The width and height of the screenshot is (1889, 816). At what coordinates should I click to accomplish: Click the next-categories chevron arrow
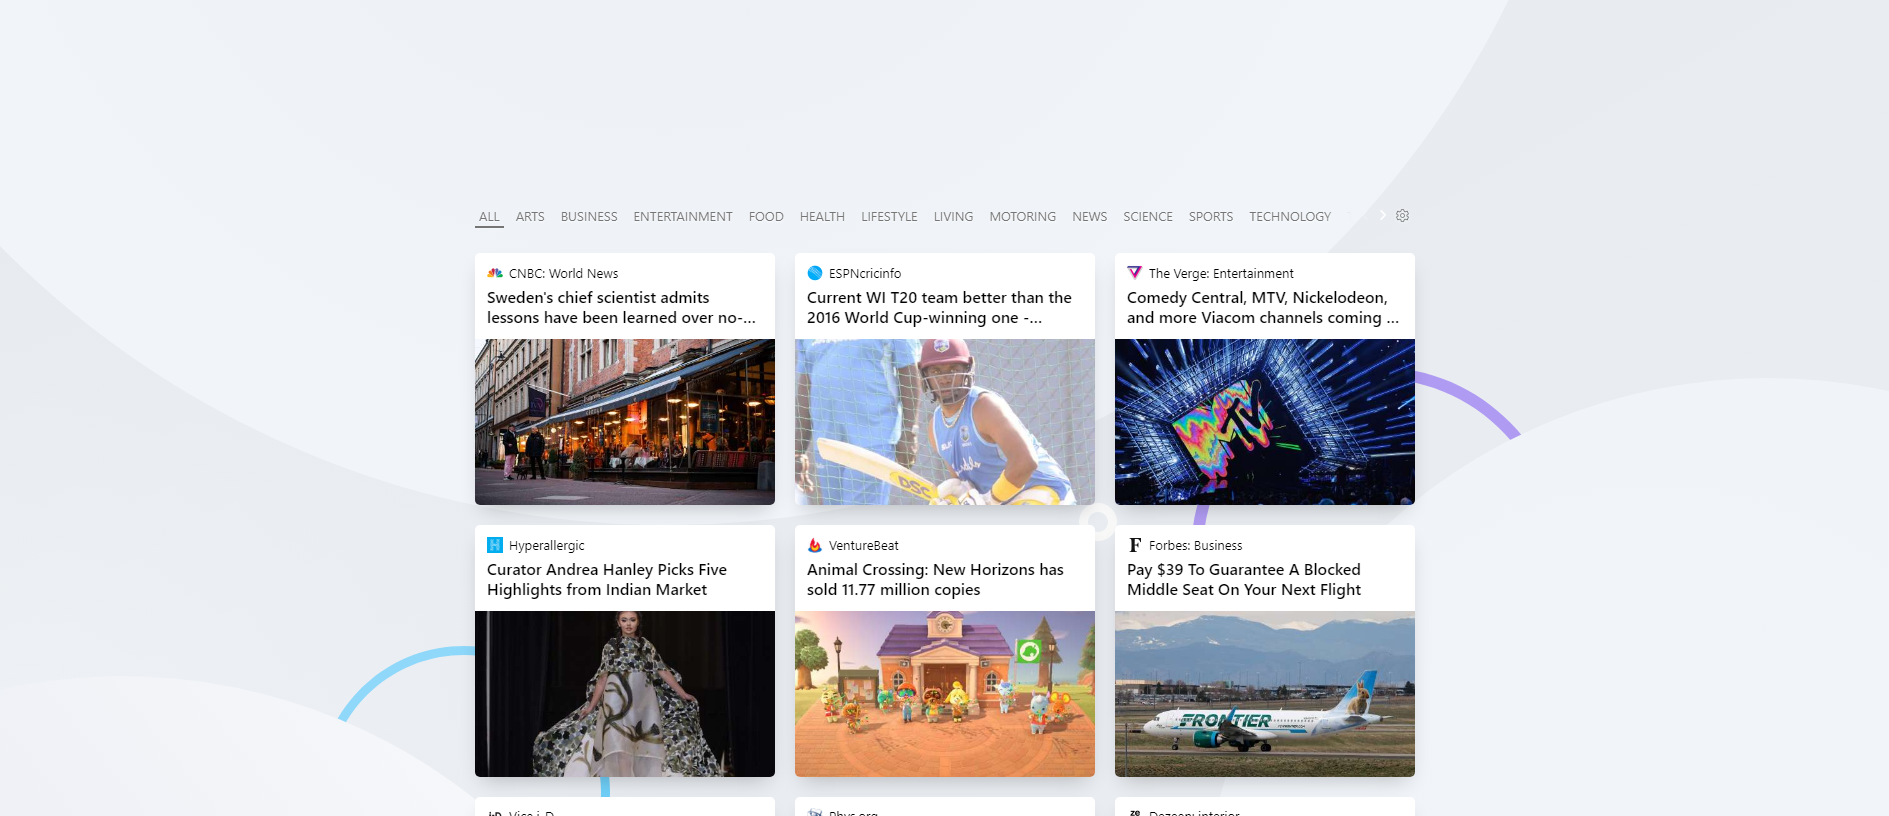pyautogui.click(x=1383, y=215)
